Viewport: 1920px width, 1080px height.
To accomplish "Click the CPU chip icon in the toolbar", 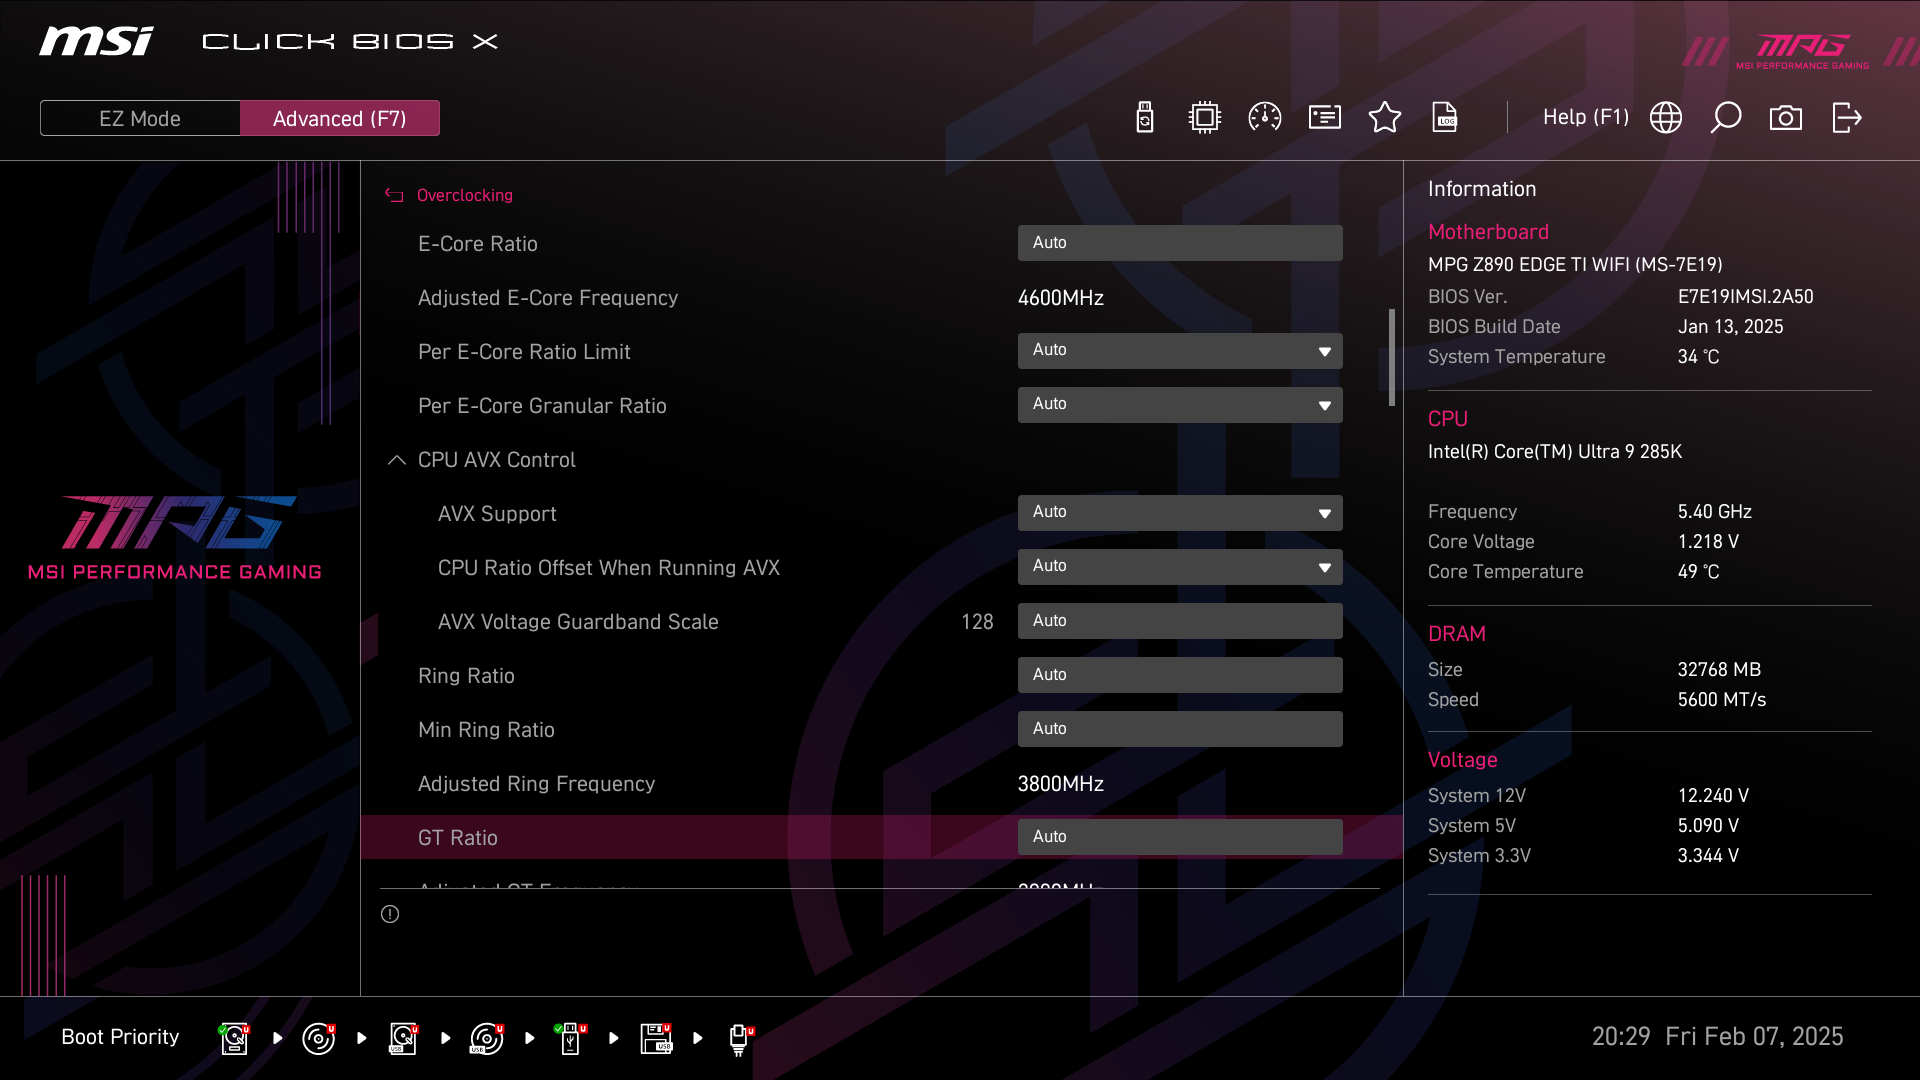I will pos(1205,118).
